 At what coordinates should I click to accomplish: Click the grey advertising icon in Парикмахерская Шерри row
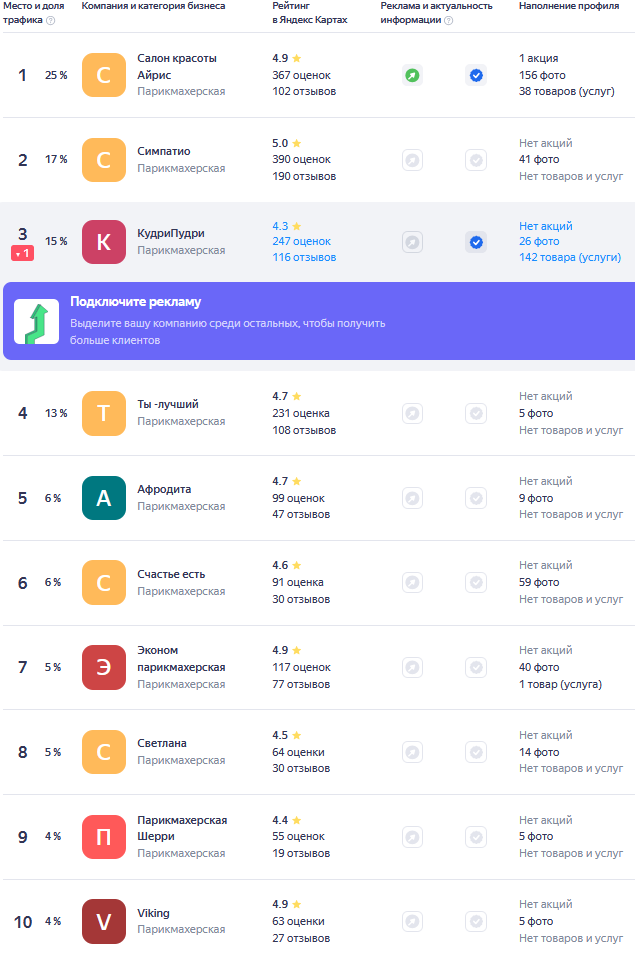point(412,837)
